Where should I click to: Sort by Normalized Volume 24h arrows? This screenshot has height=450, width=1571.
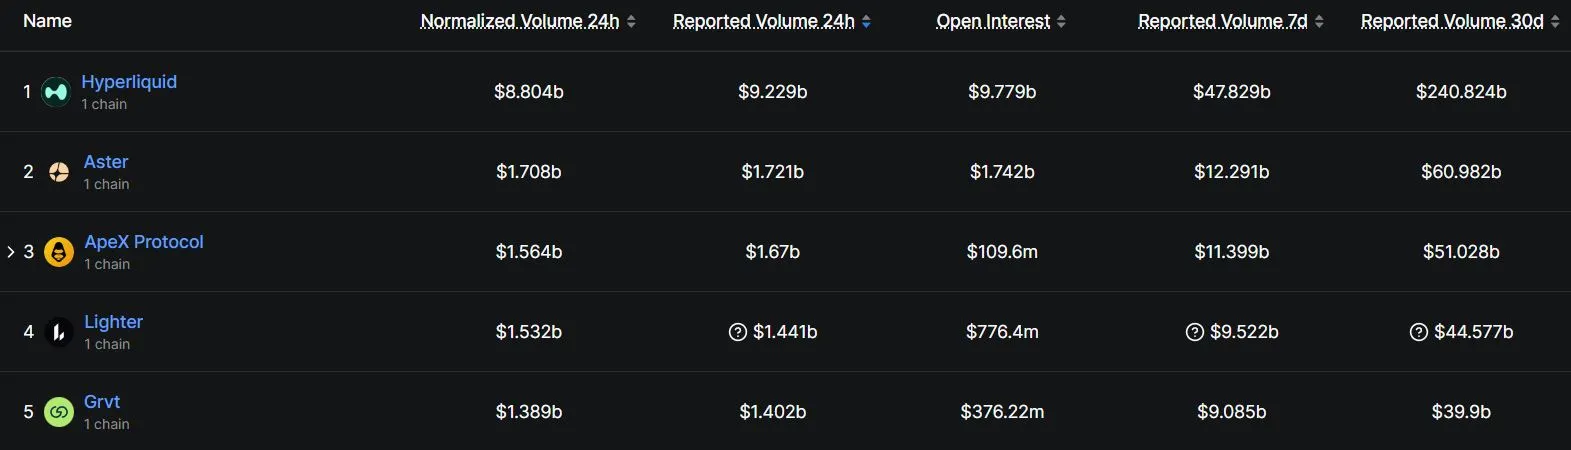(x=631, y=21)
